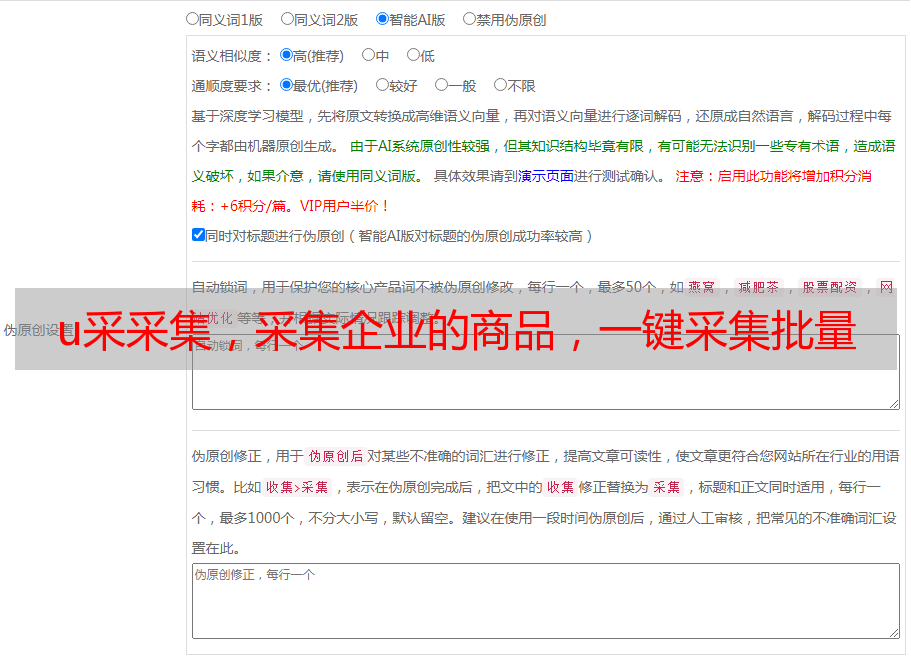Select 禁用伪原创 to disable rewriting

click(469, 18)
